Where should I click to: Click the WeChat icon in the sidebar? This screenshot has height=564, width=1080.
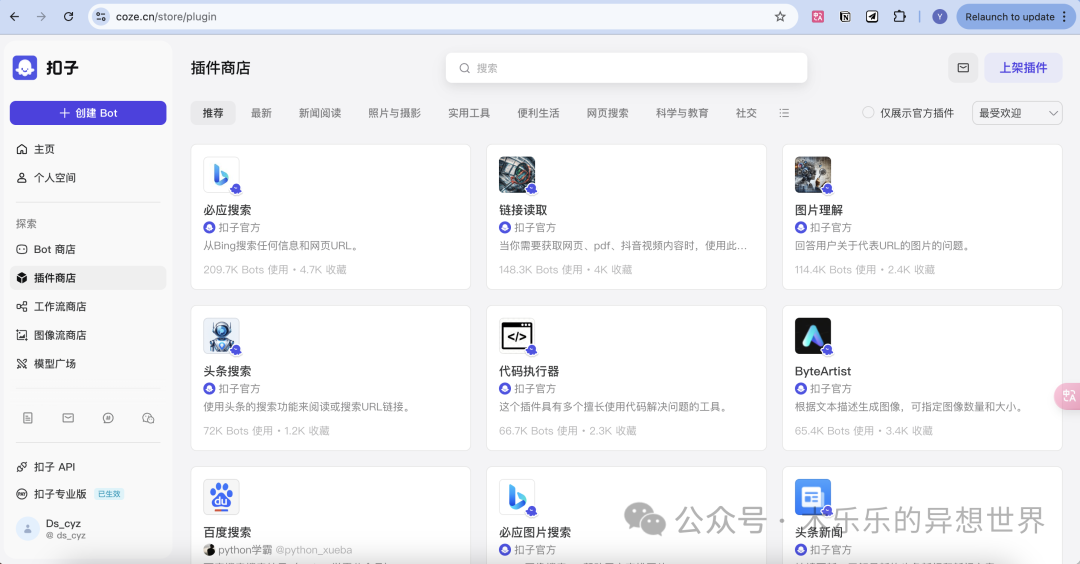(148, 418)
